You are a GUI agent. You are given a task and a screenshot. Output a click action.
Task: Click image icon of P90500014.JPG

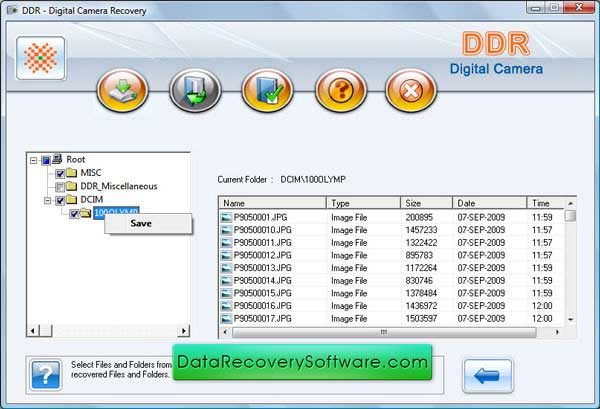point(227,280)
